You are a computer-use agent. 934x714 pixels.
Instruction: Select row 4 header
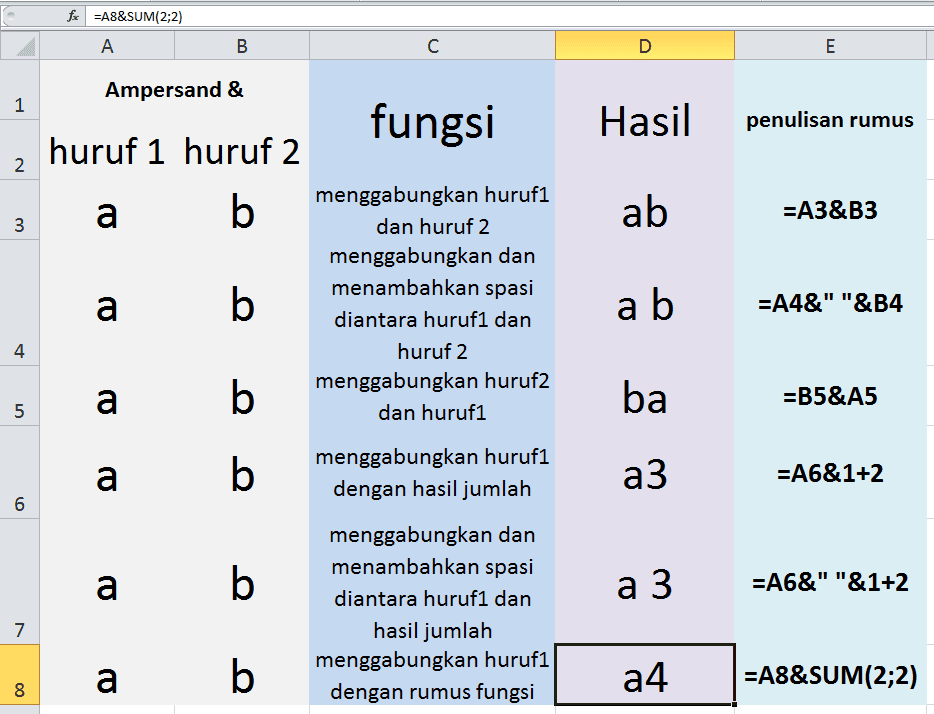20,303
